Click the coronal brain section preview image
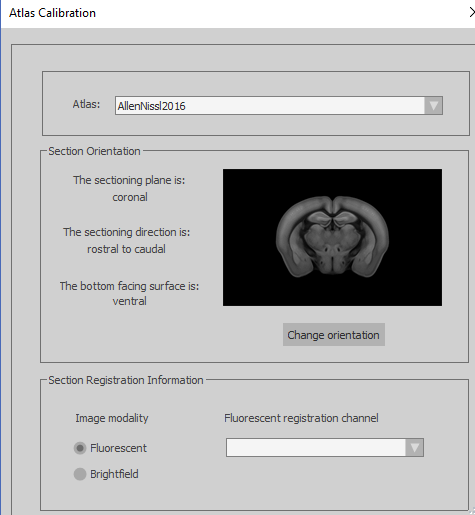The width and height of the screenshot is (475, 515). [x=332, y=237]
